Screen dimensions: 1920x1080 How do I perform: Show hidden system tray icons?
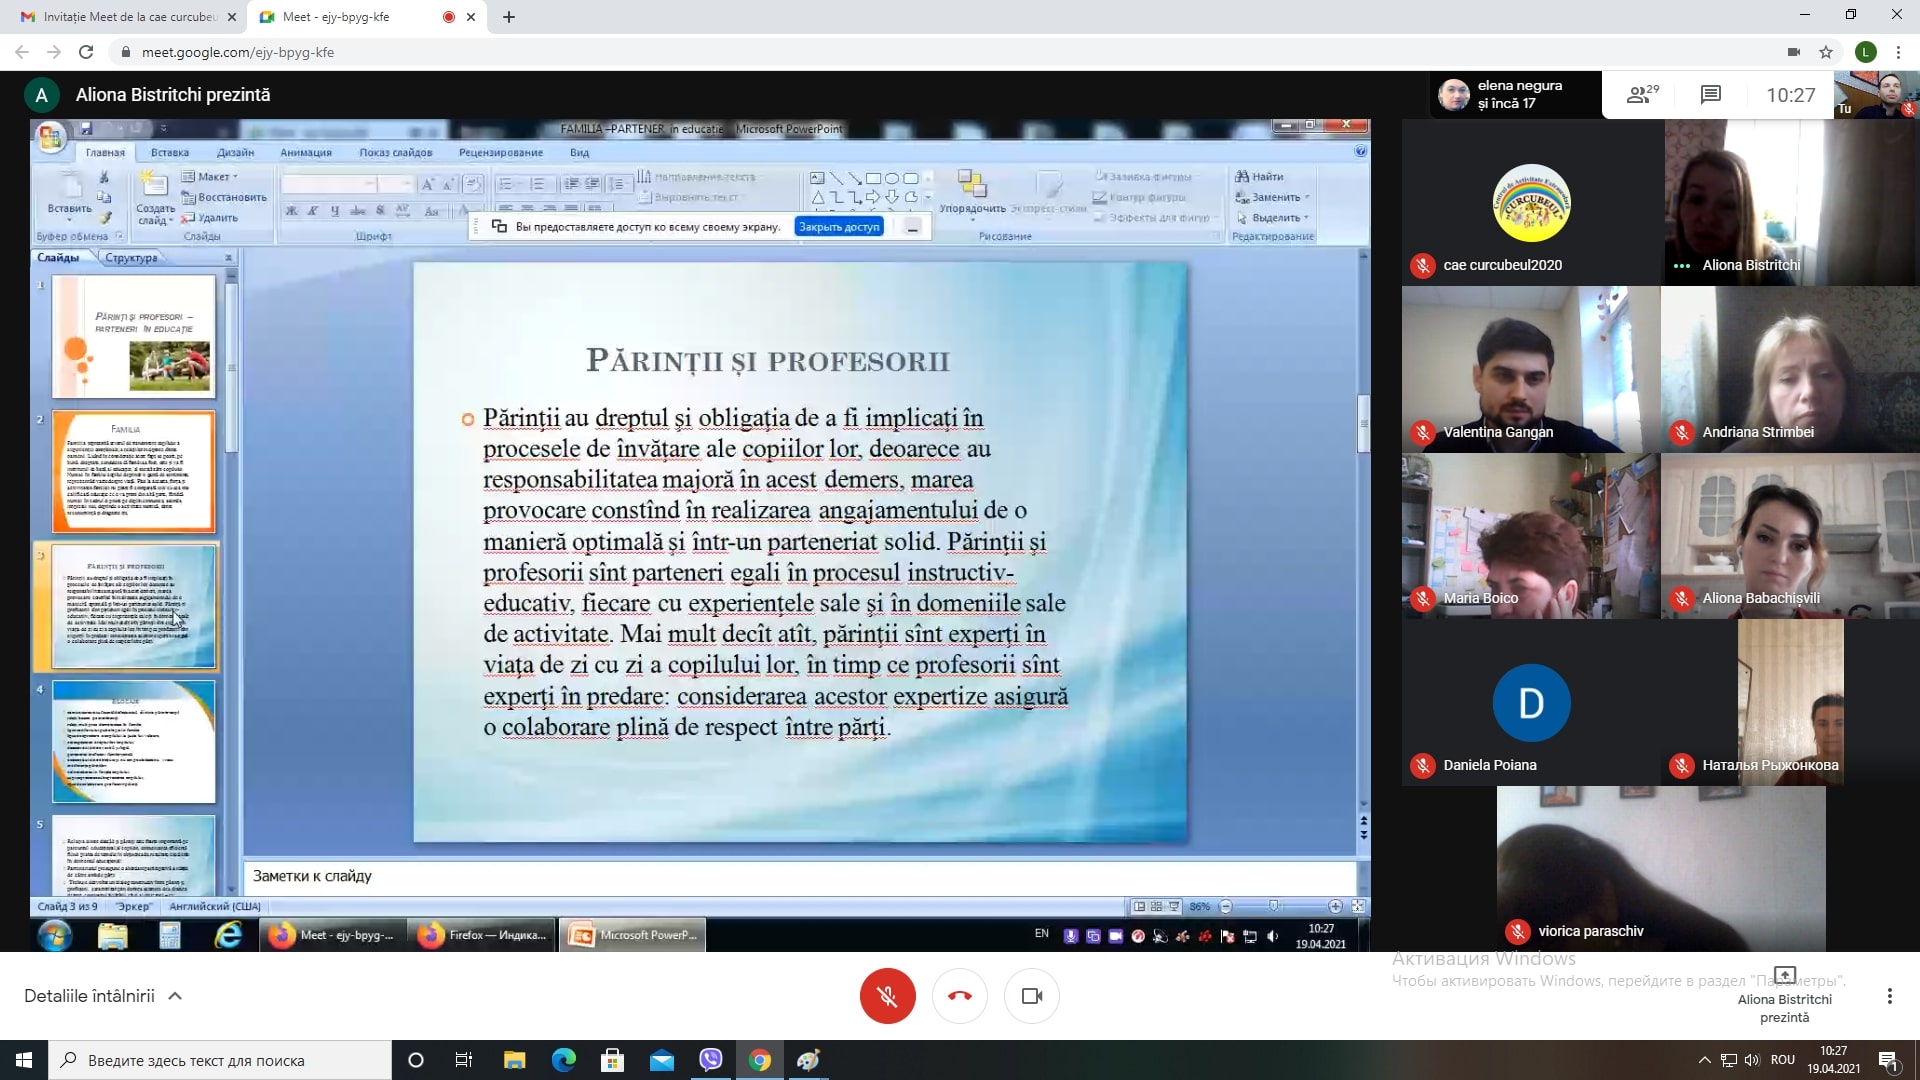[x=1704, y=1060]
